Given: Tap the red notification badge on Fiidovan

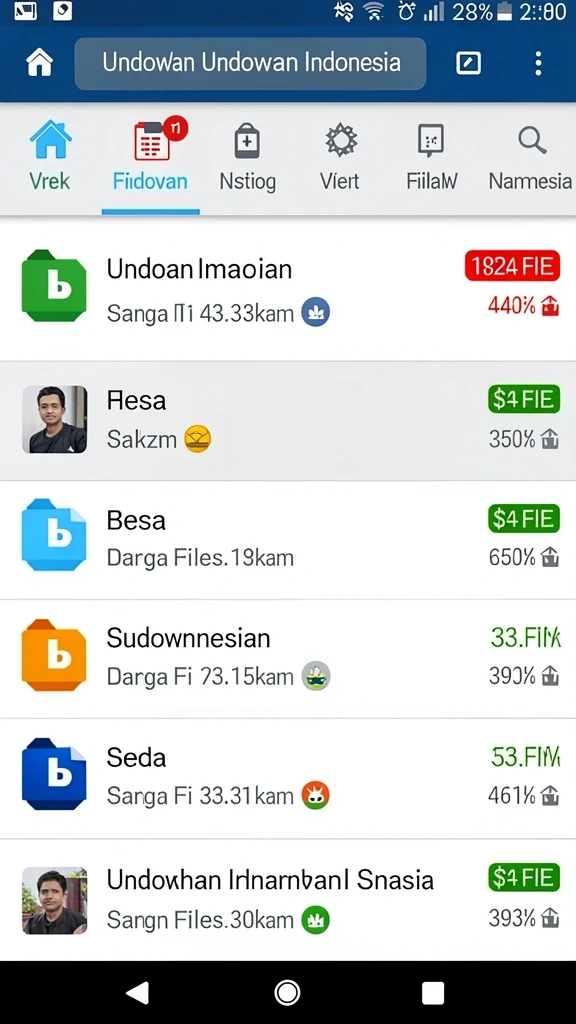Looking at the screenshot, I should 175,129.
